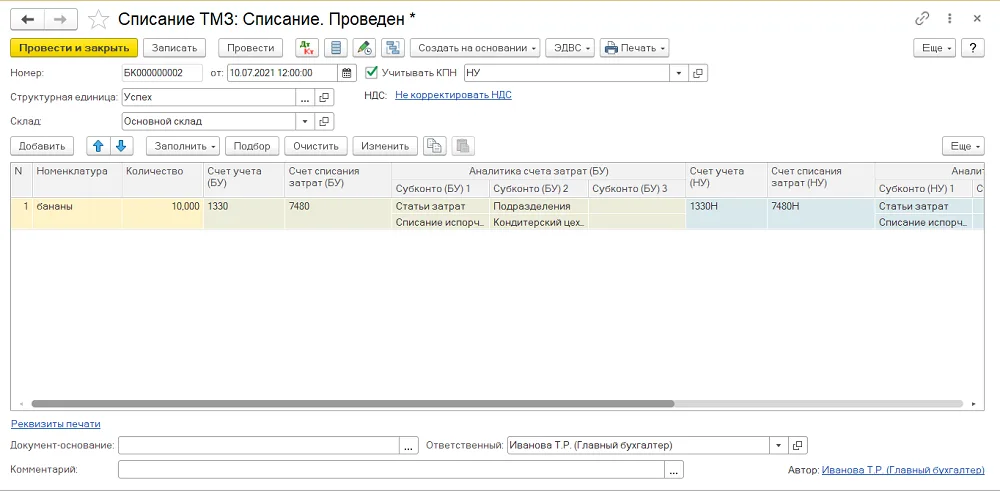Expand НУ field dropdown arrow
Screen dimensions: 1000x491
(679, 73)
